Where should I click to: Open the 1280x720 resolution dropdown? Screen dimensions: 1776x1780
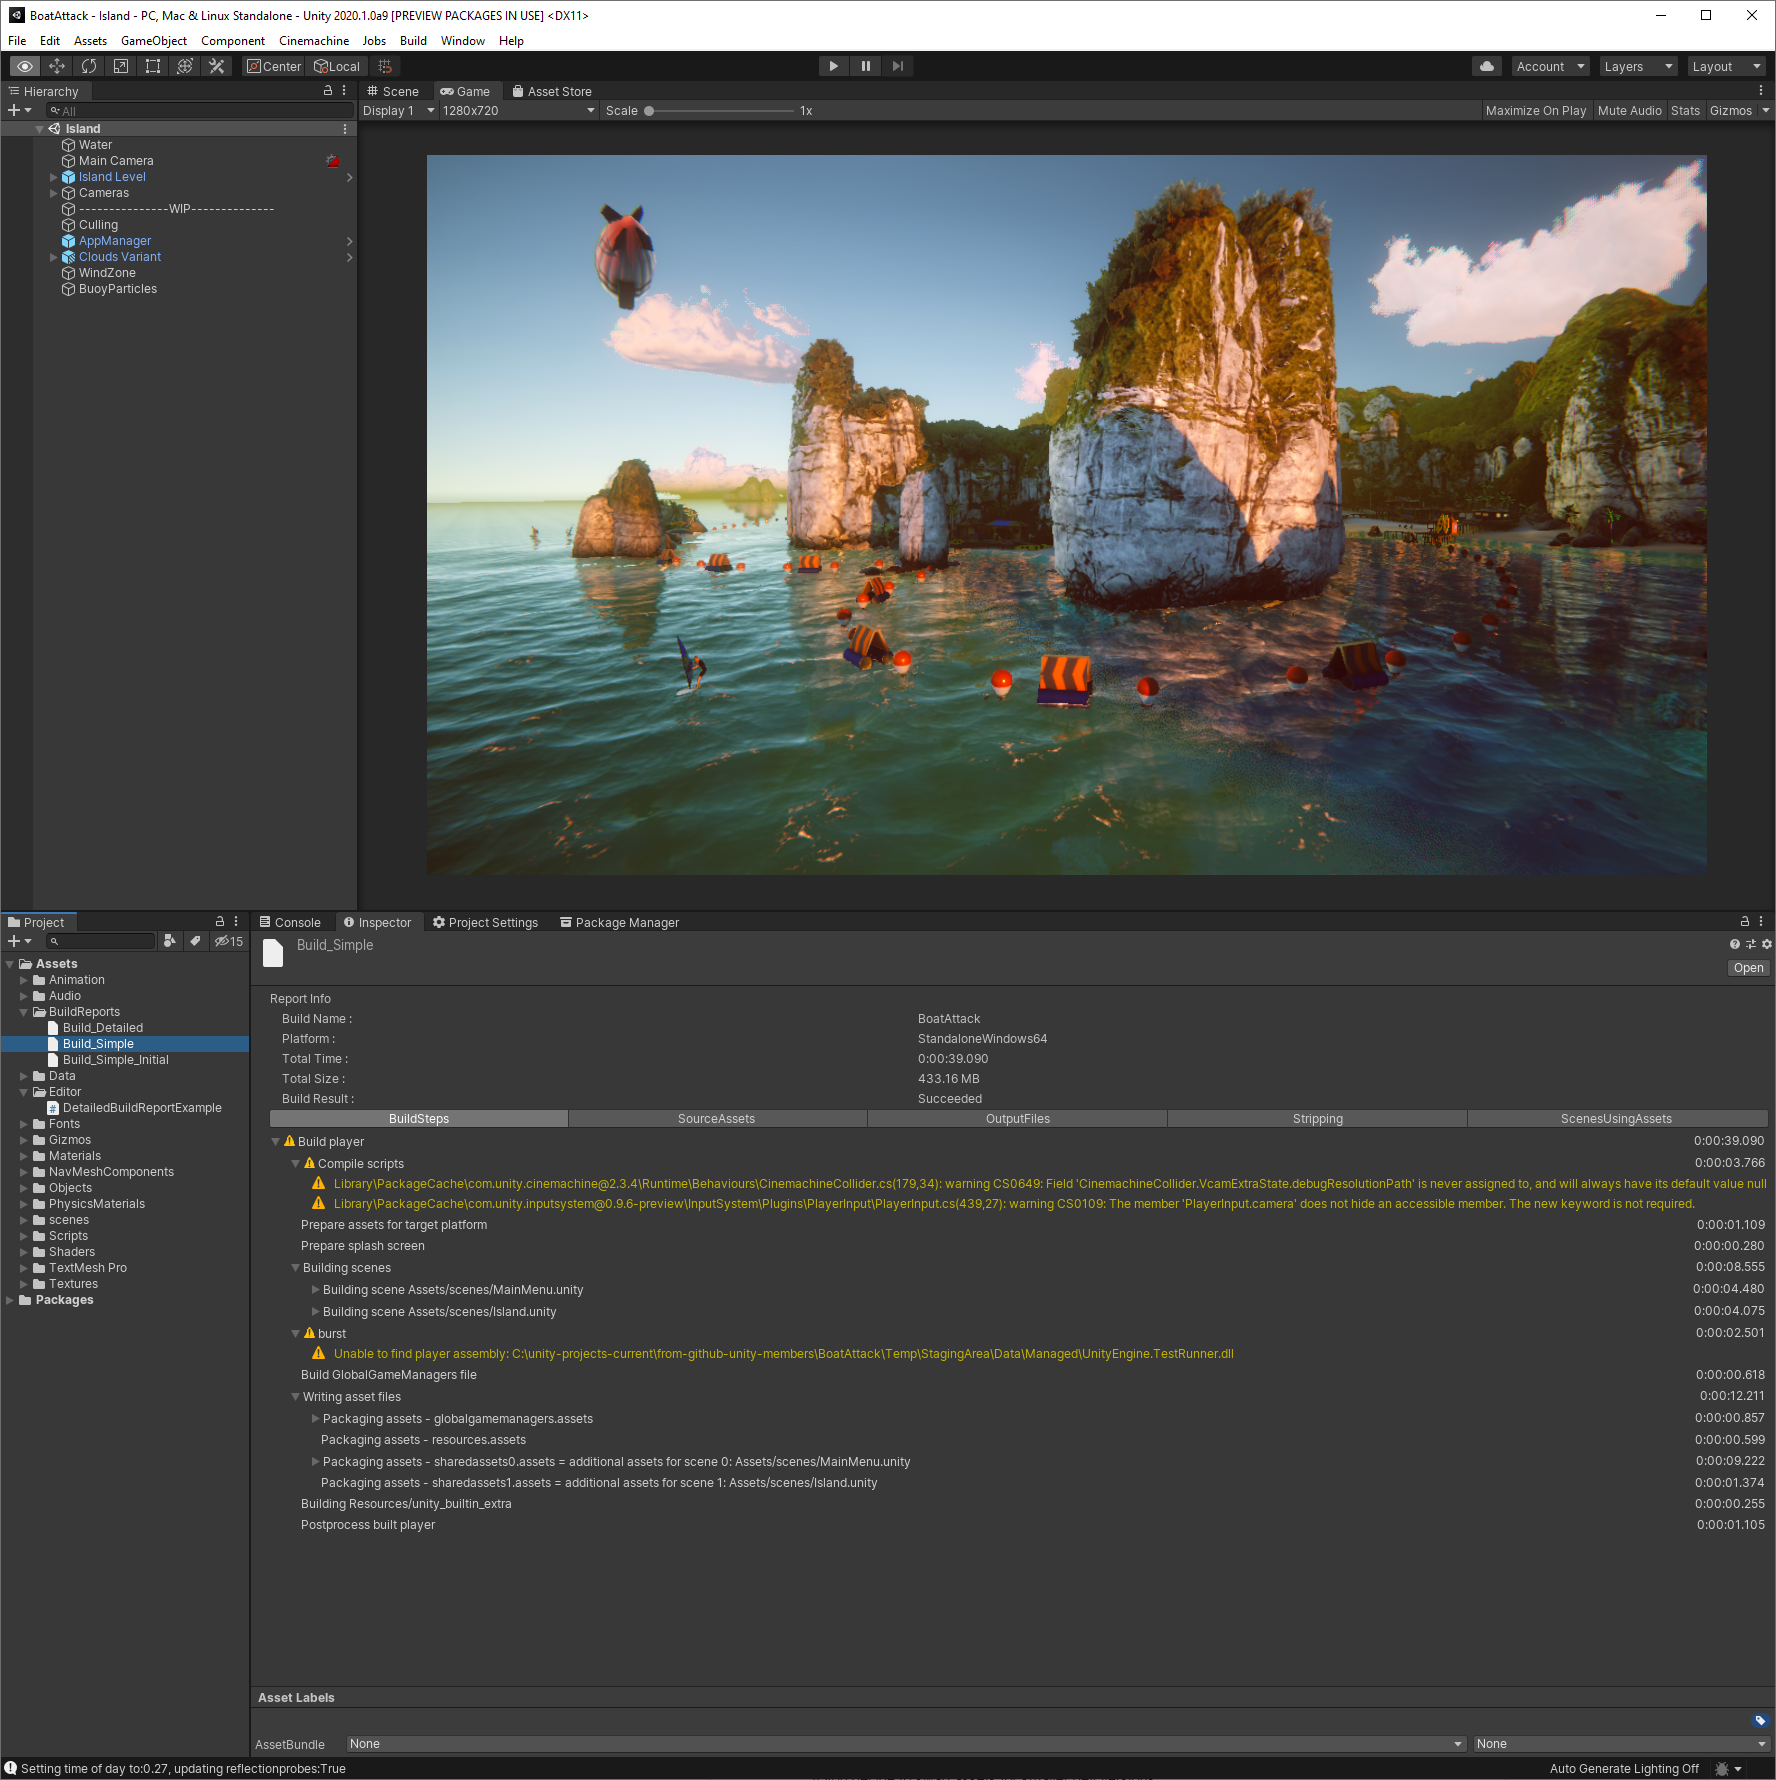point(518,111)
